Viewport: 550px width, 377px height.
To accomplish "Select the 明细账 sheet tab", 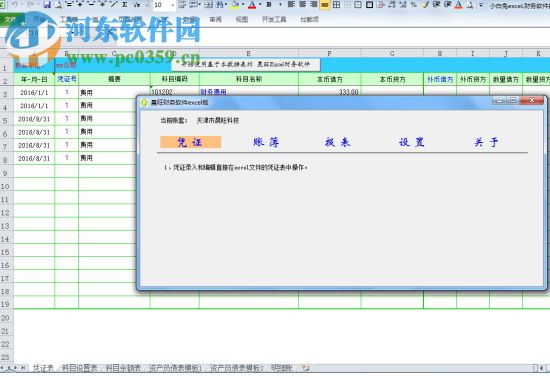I will [282, 368].
